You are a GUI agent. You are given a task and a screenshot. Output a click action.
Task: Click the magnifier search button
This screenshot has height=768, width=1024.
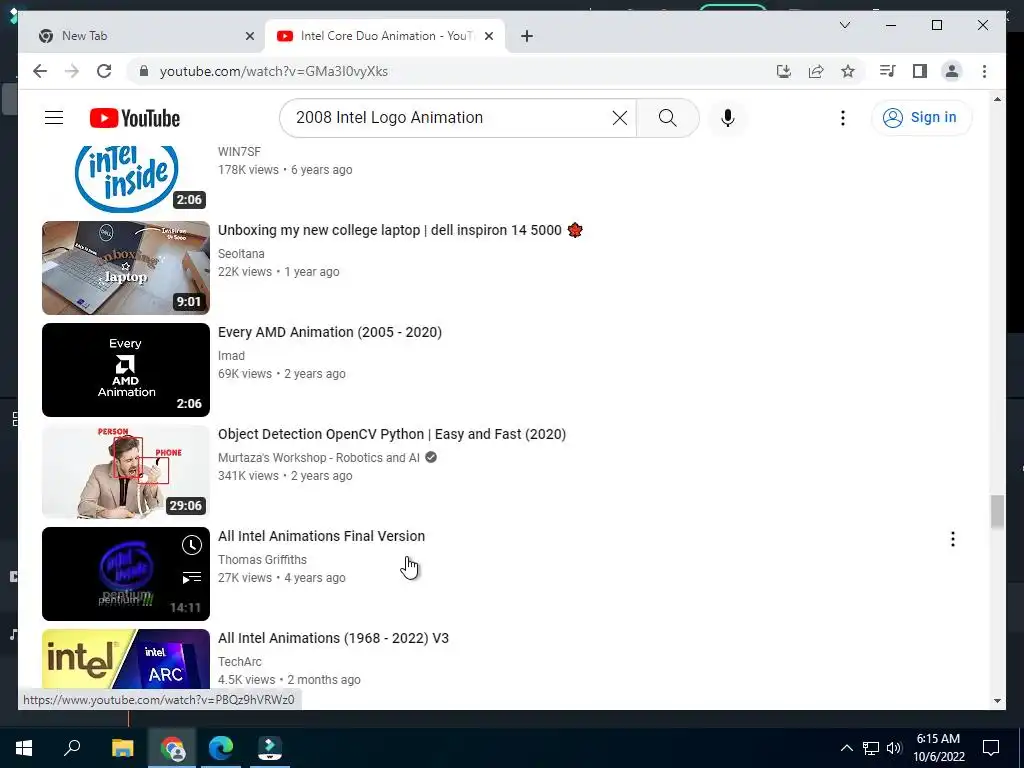(x=667, y=118)
